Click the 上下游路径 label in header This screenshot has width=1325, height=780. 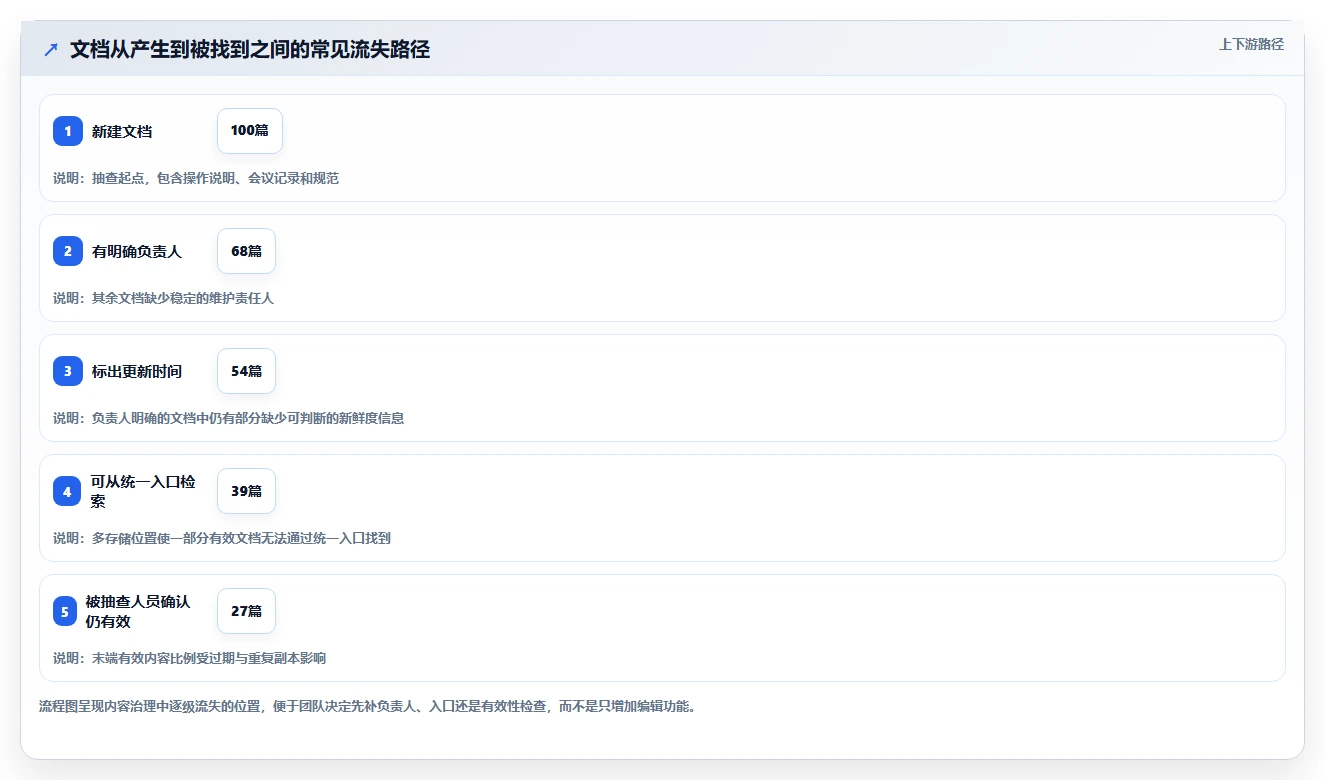coord(1251,44)
